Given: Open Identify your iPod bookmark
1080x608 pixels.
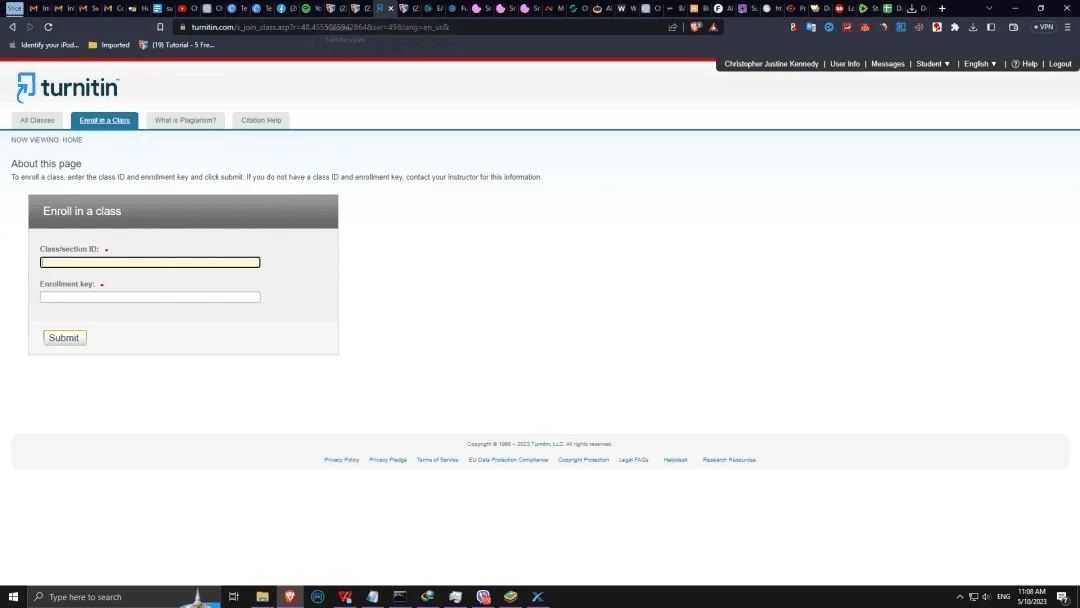Looking at the screenshot, I should pyautogui.click(x=44, y=45).
